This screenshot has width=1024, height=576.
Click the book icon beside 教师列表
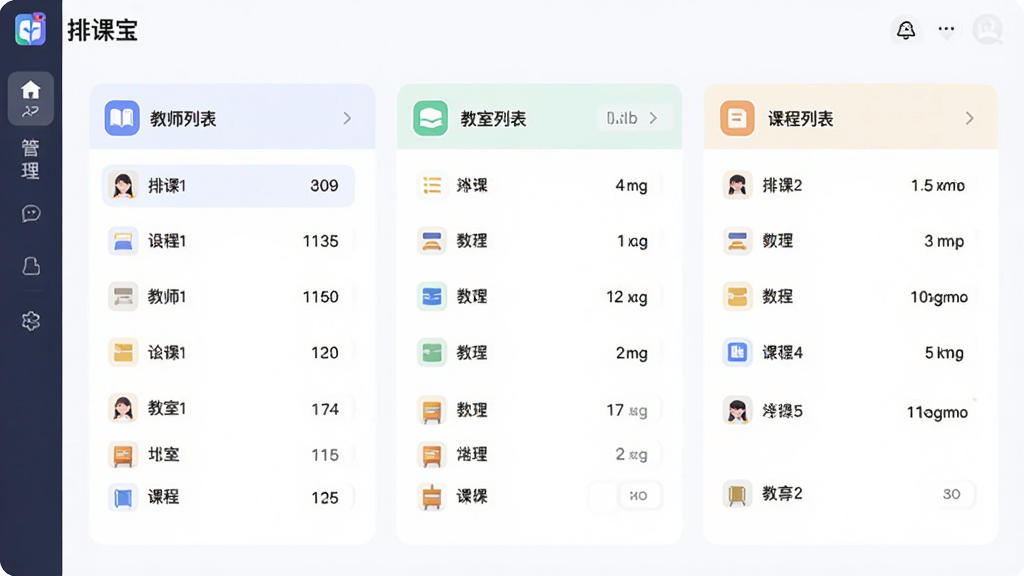pyautogui.click(x=122, y=118)
